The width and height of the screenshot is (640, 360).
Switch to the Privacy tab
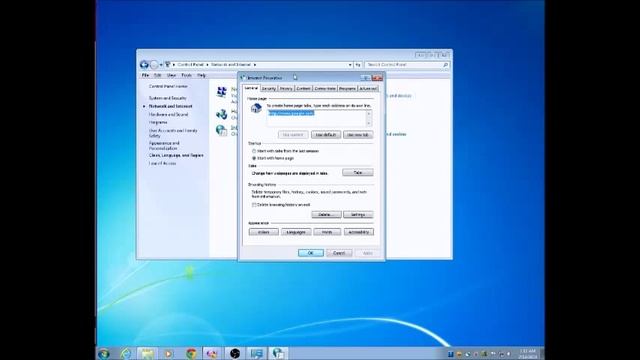286,89
